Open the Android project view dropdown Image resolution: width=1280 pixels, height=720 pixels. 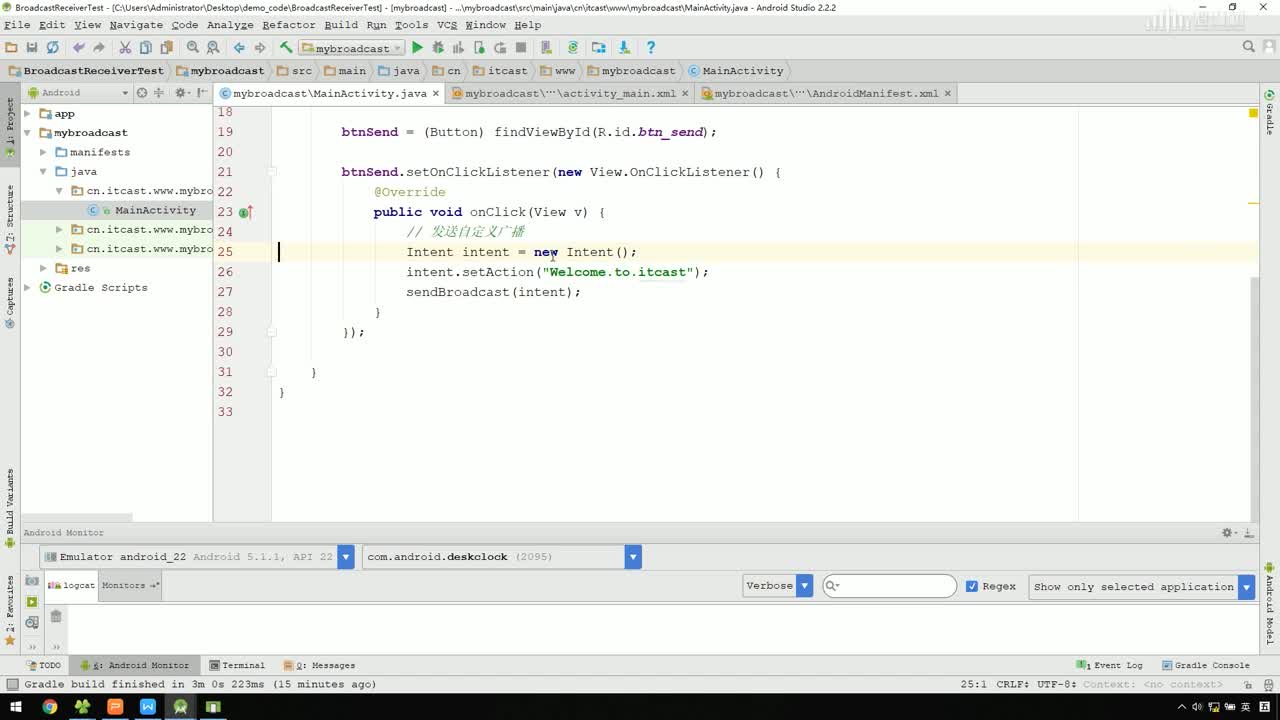click(78, 92)
